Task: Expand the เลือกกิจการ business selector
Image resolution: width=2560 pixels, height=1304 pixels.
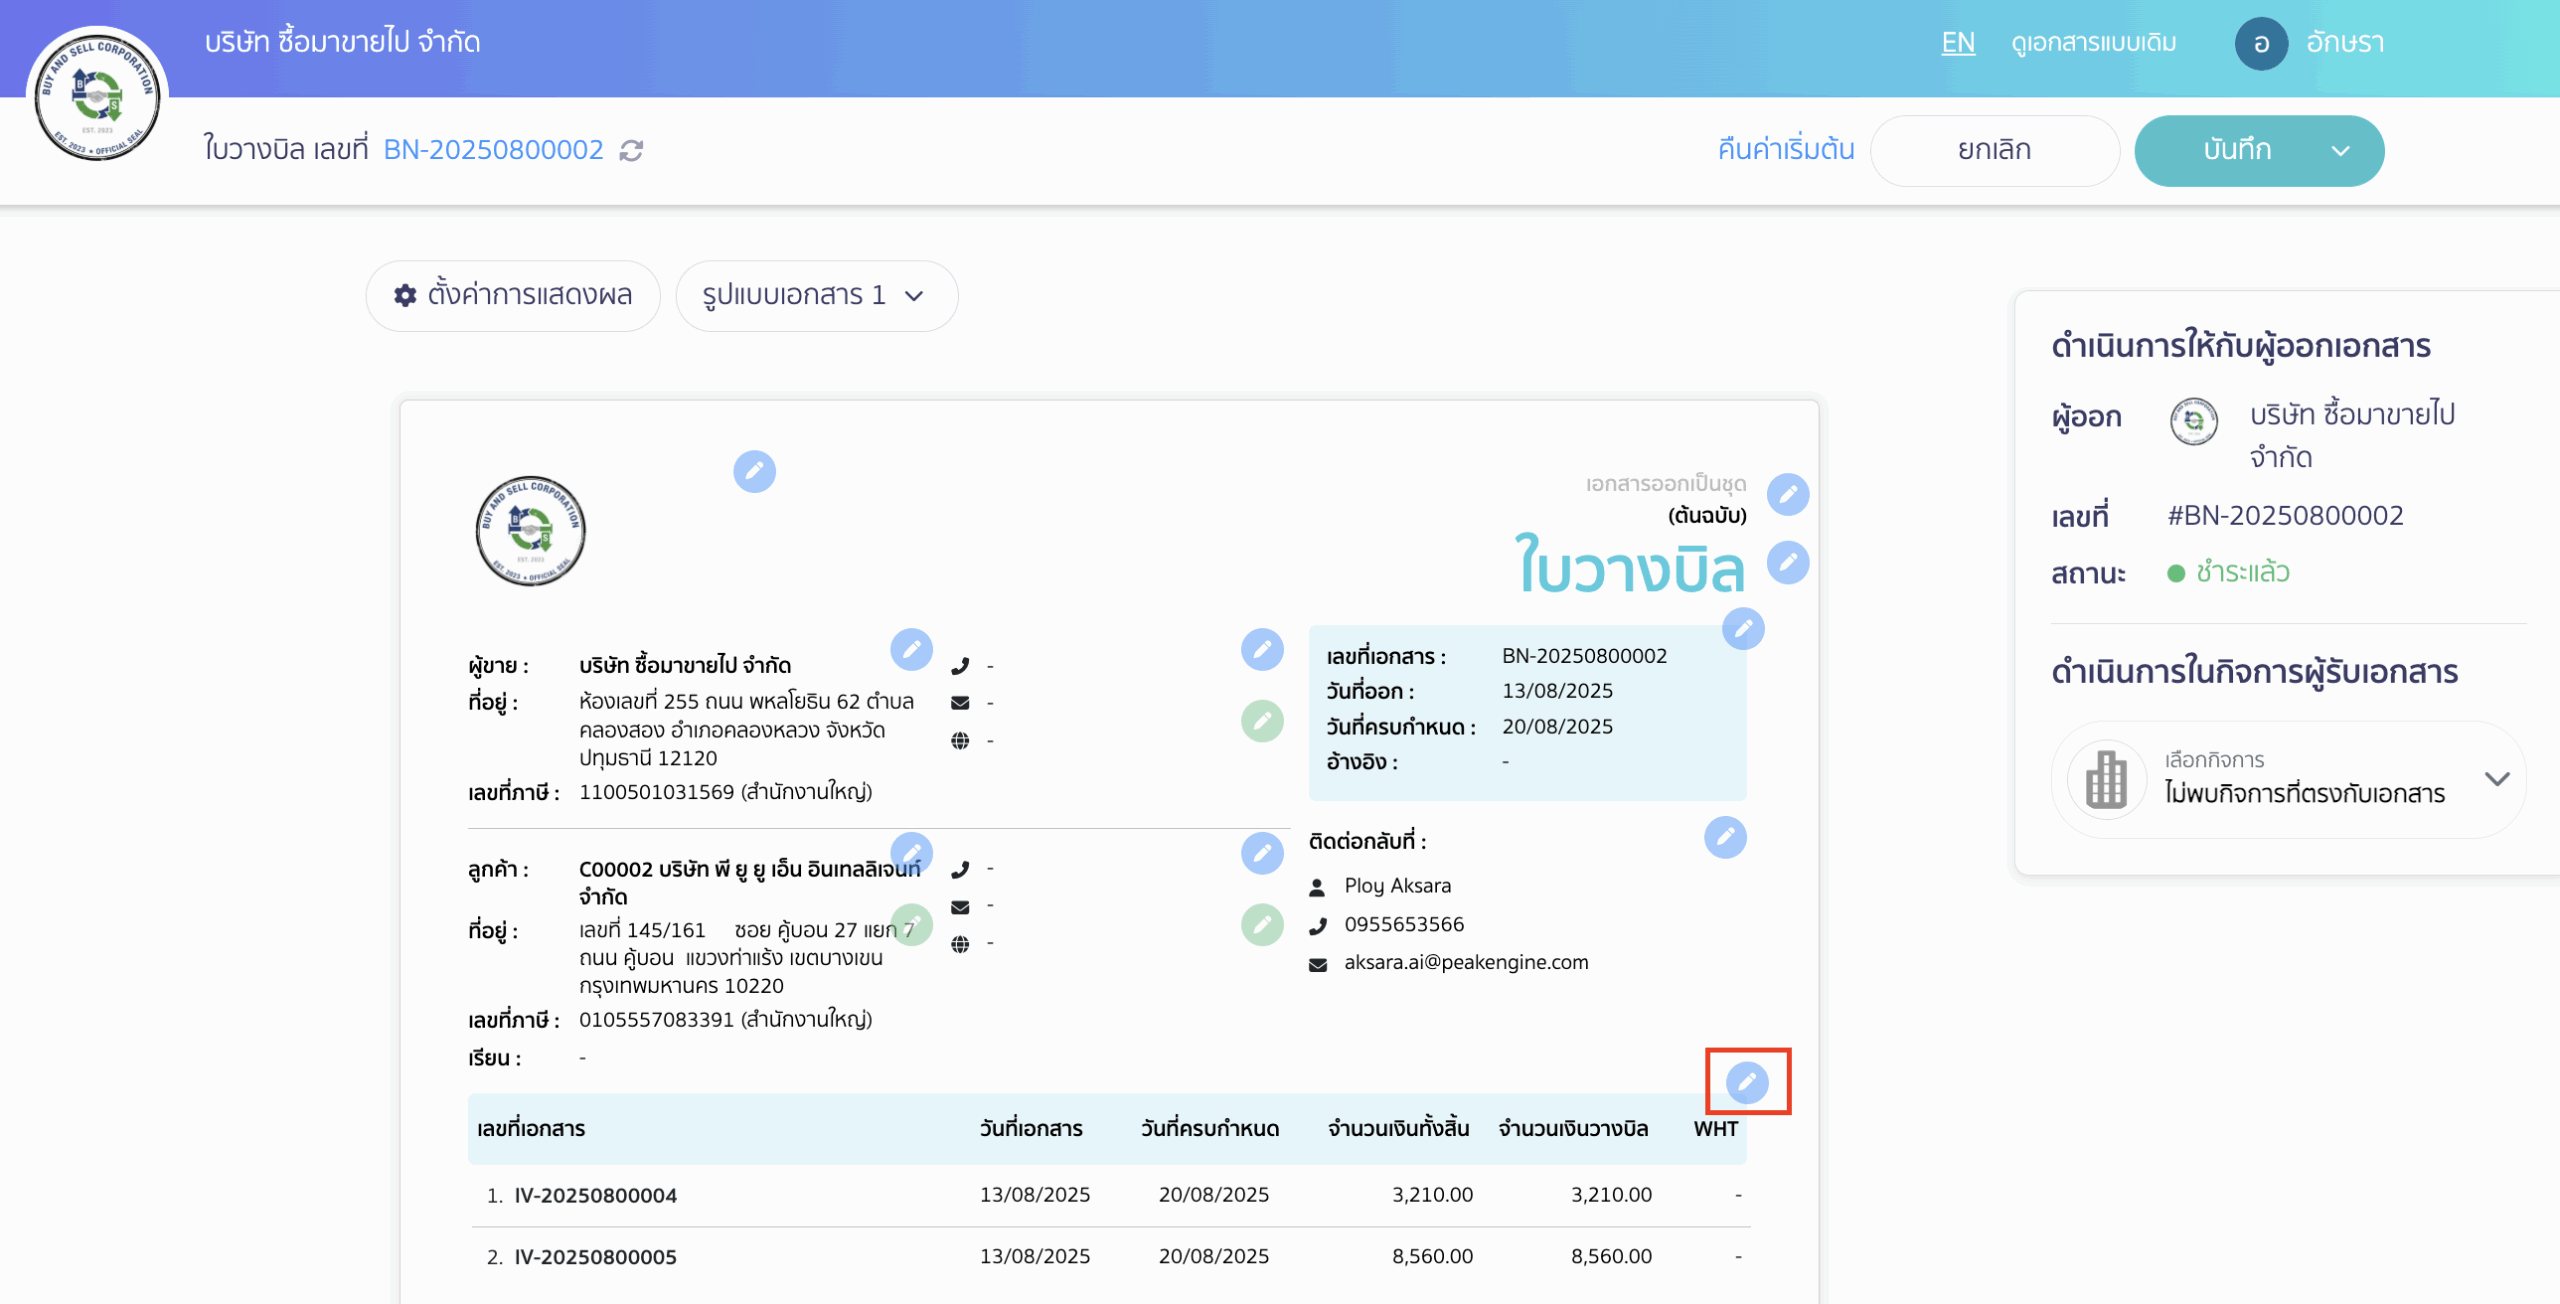Action: pyautogui.click(x=2496, y=779)
